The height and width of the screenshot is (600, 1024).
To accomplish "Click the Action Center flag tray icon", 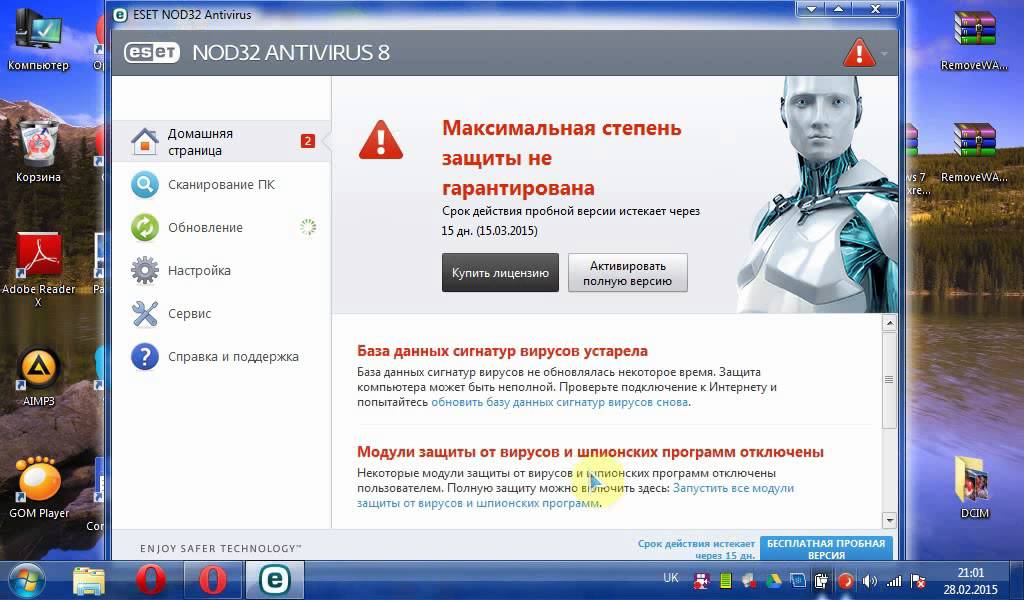I will 918,580.
